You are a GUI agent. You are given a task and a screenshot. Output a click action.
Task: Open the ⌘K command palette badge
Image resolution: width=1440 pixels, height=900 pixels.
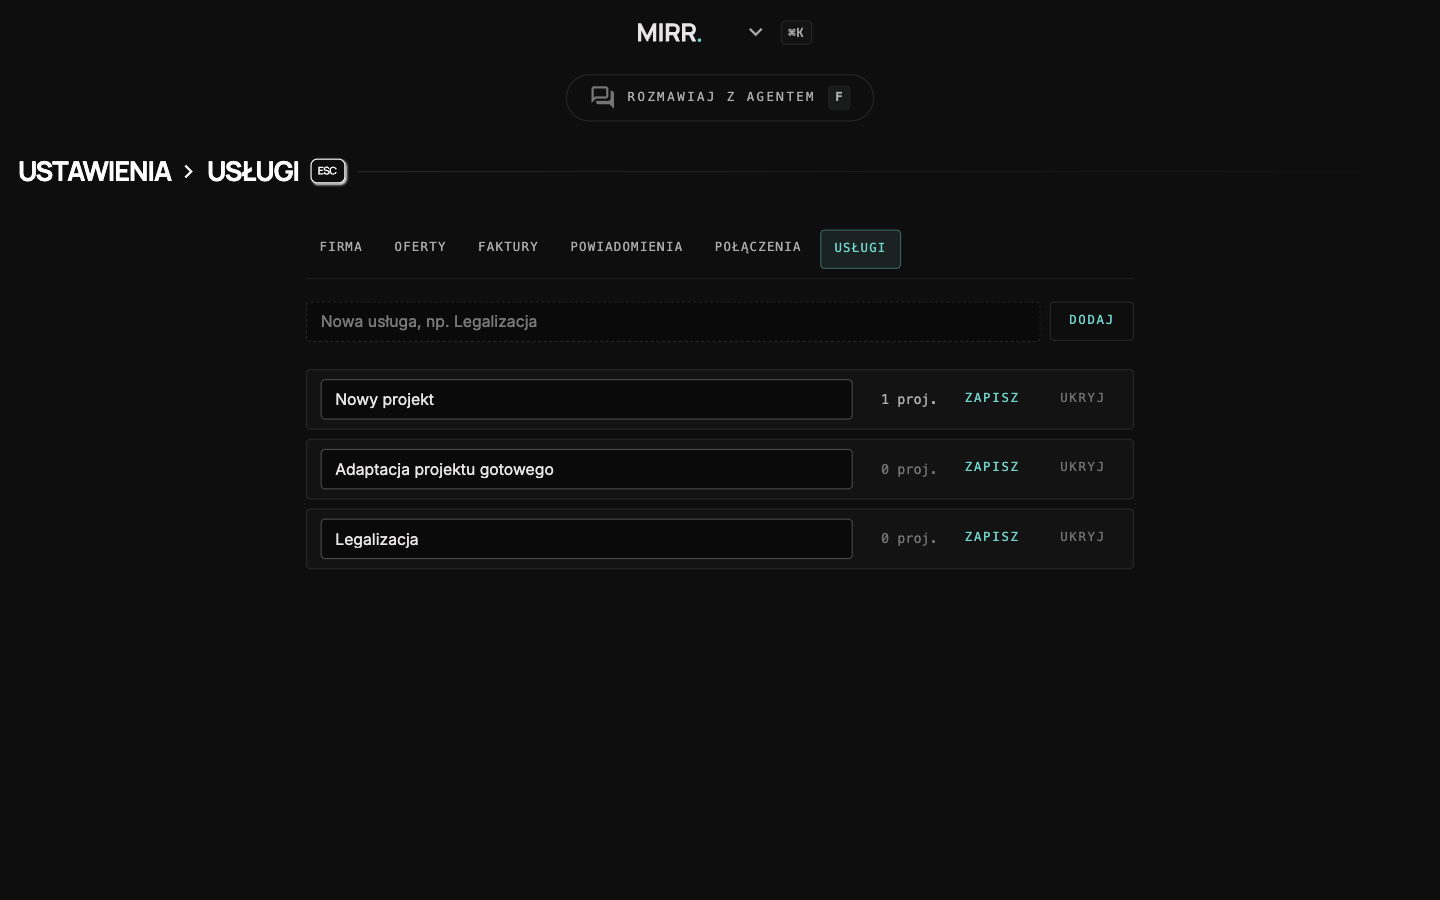click(x=796, y=33)
